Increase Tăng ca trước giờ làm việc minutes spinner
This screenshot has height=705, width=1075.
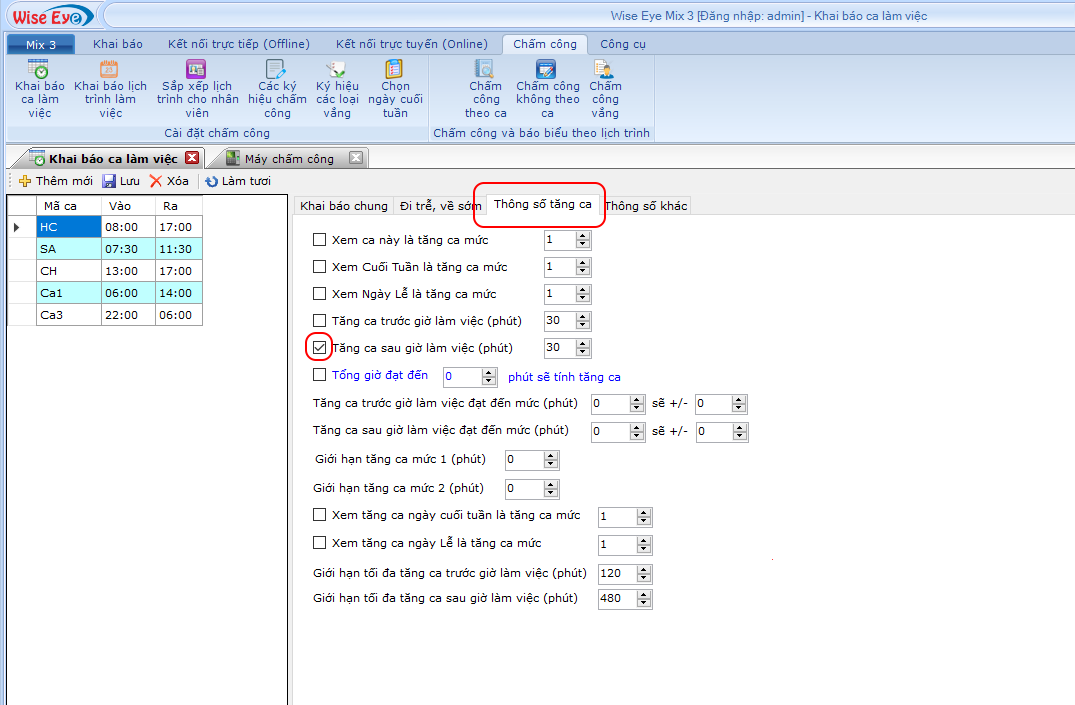pos(583,317)
